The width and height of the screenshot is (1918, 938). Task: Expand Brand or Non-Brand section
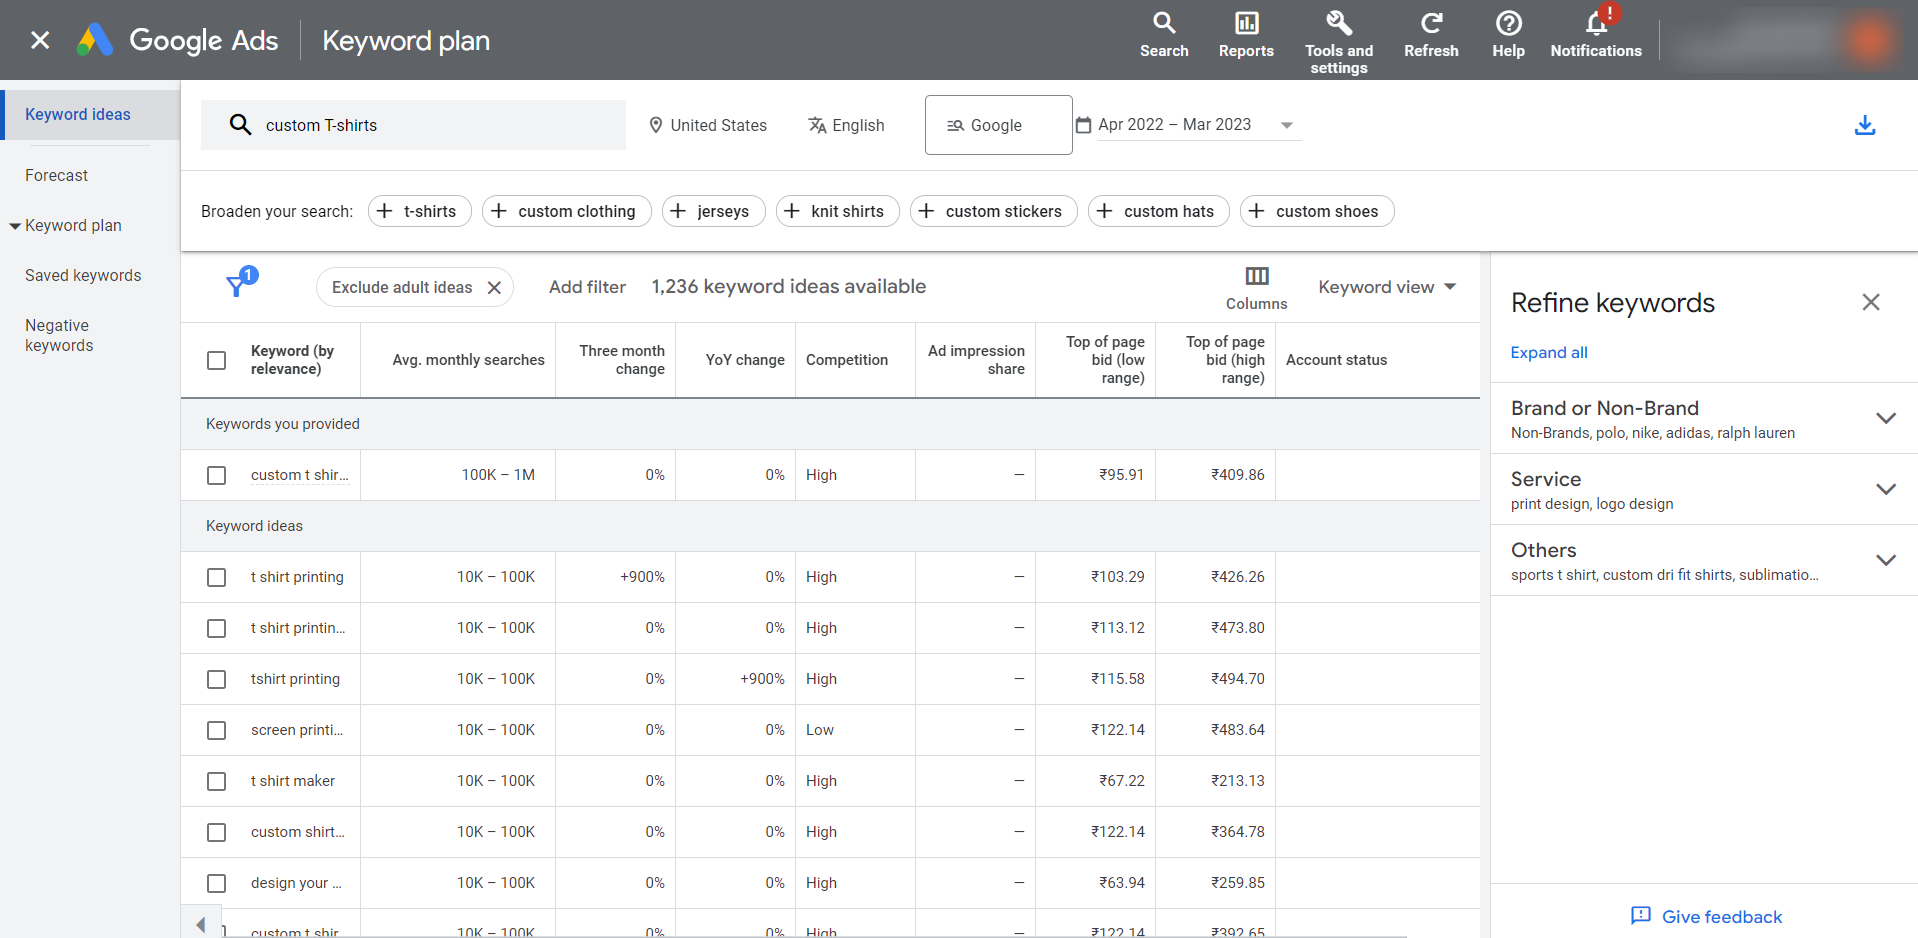(x=1886, y=418)
